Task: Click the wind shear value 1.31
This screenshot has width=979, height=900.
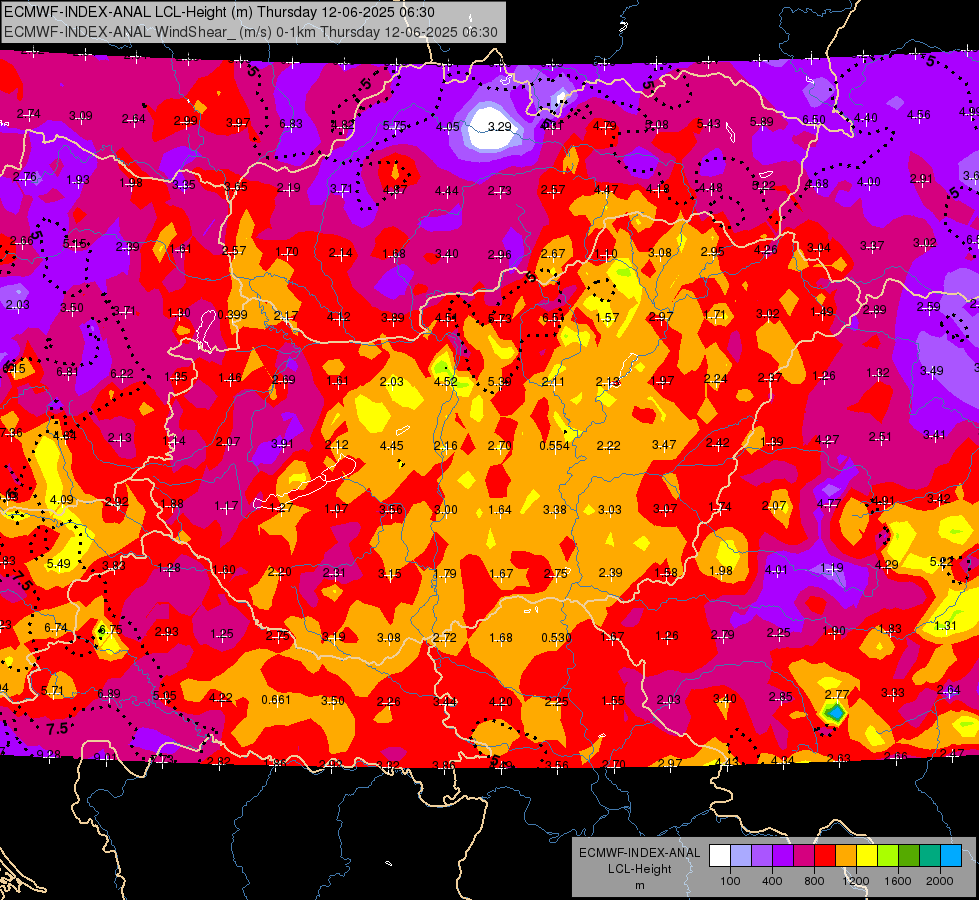Action: pyautogui.click(x=945, y=626)
